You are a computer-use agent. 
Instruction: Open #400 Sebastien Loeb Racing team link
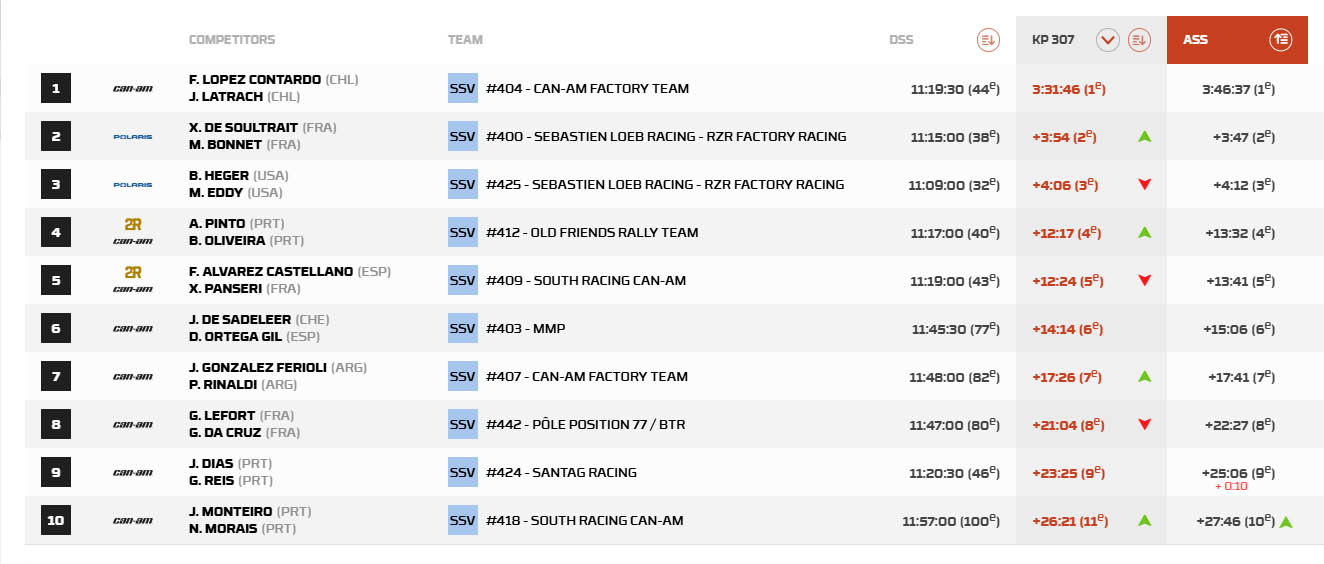click(666, 136)
